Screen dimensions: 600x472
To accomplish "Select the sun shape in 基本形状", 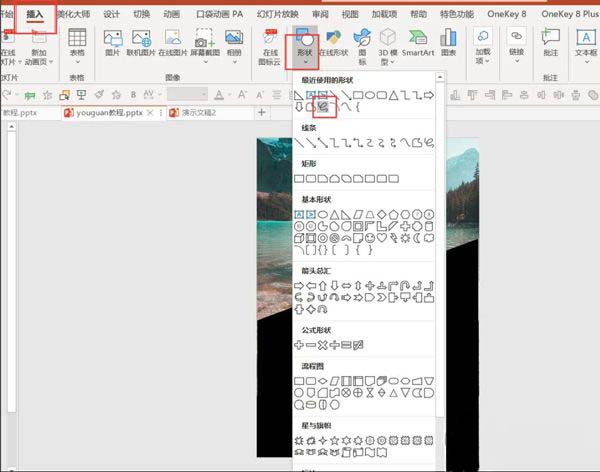I will click(x=405, y=238).
